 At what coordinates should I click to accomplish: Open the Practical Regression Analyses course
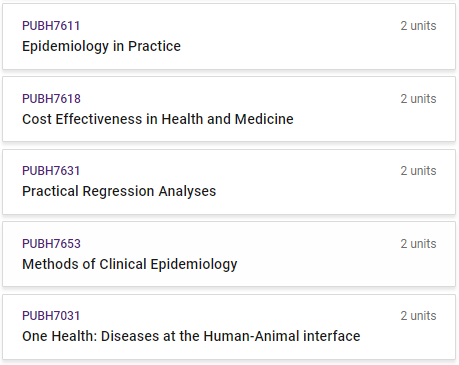click(x=119, y=191)
